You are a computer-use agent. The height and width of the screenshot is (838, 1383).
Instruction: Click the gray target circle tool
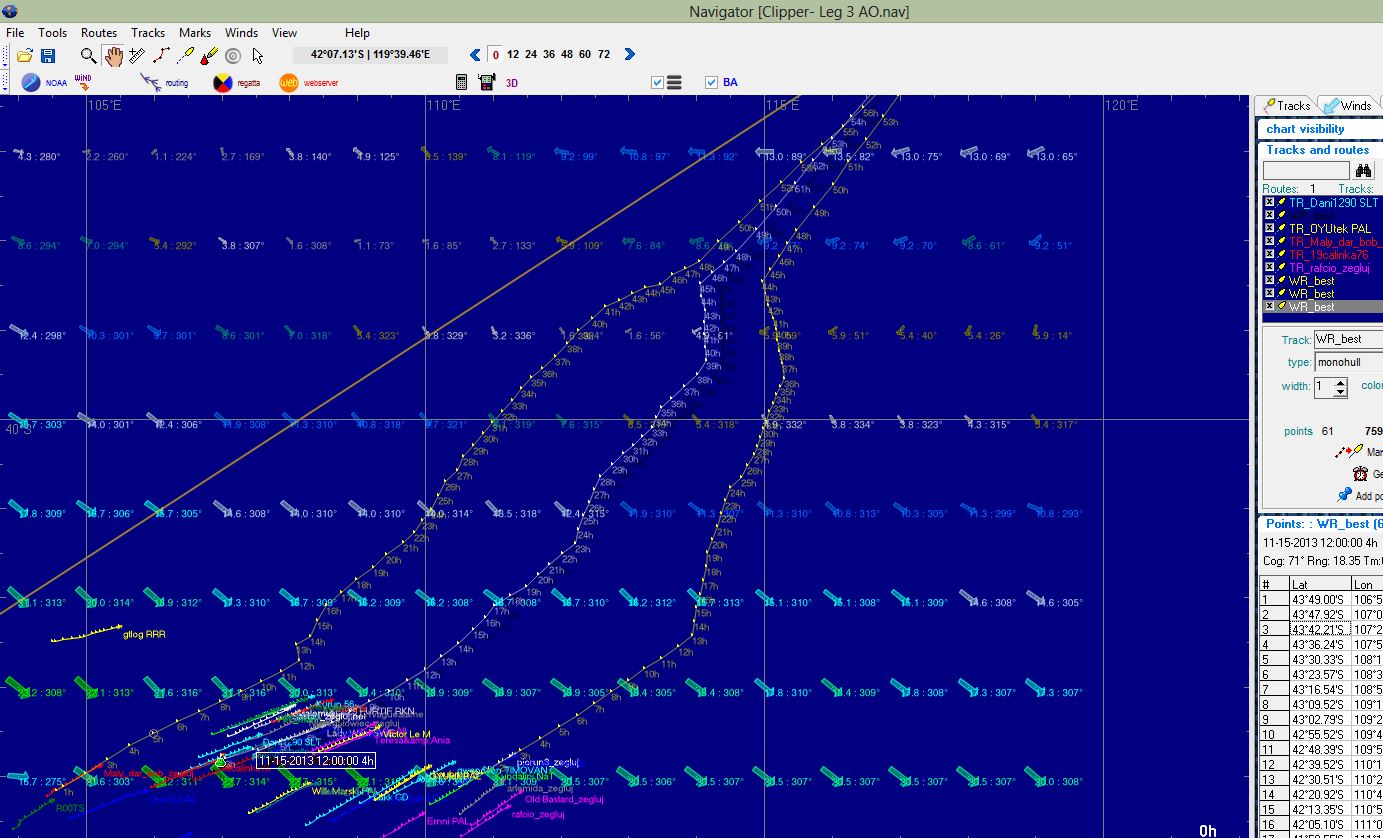pos(233,55)
